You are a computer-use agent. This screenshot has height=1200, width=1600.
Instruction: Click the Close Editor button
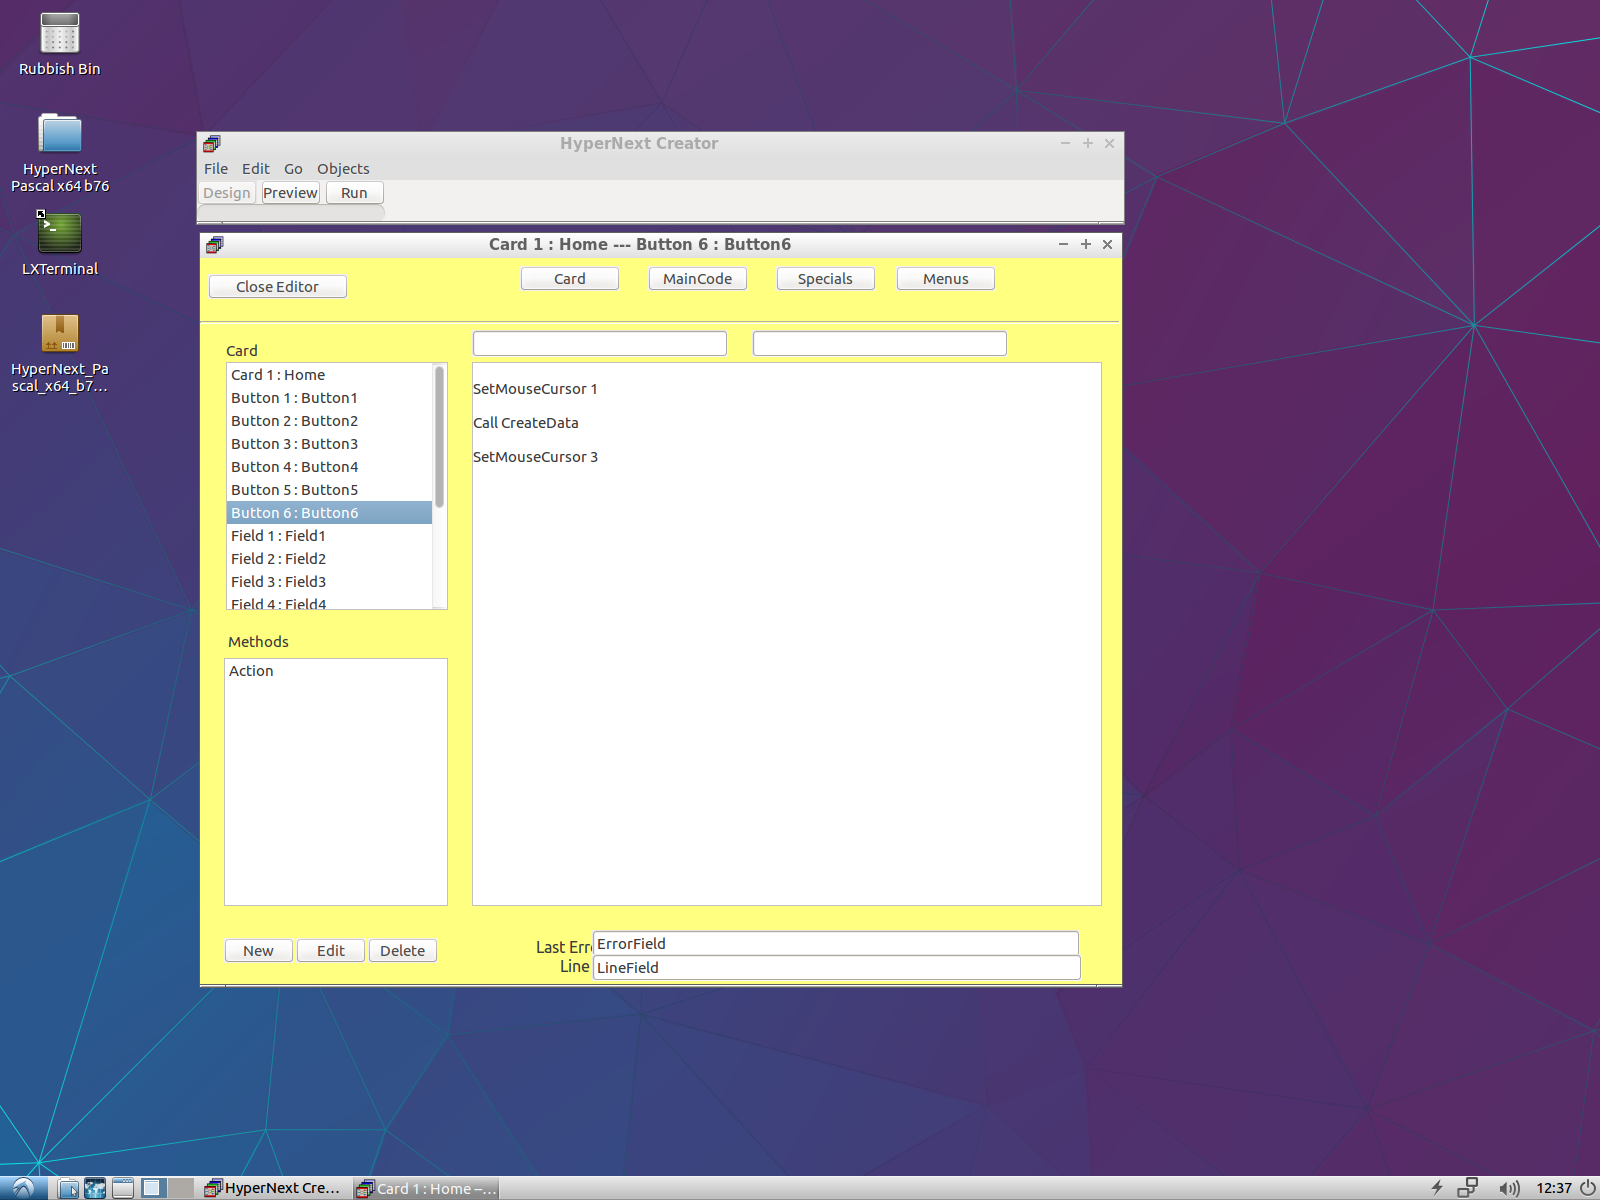(x=277, y=287)
